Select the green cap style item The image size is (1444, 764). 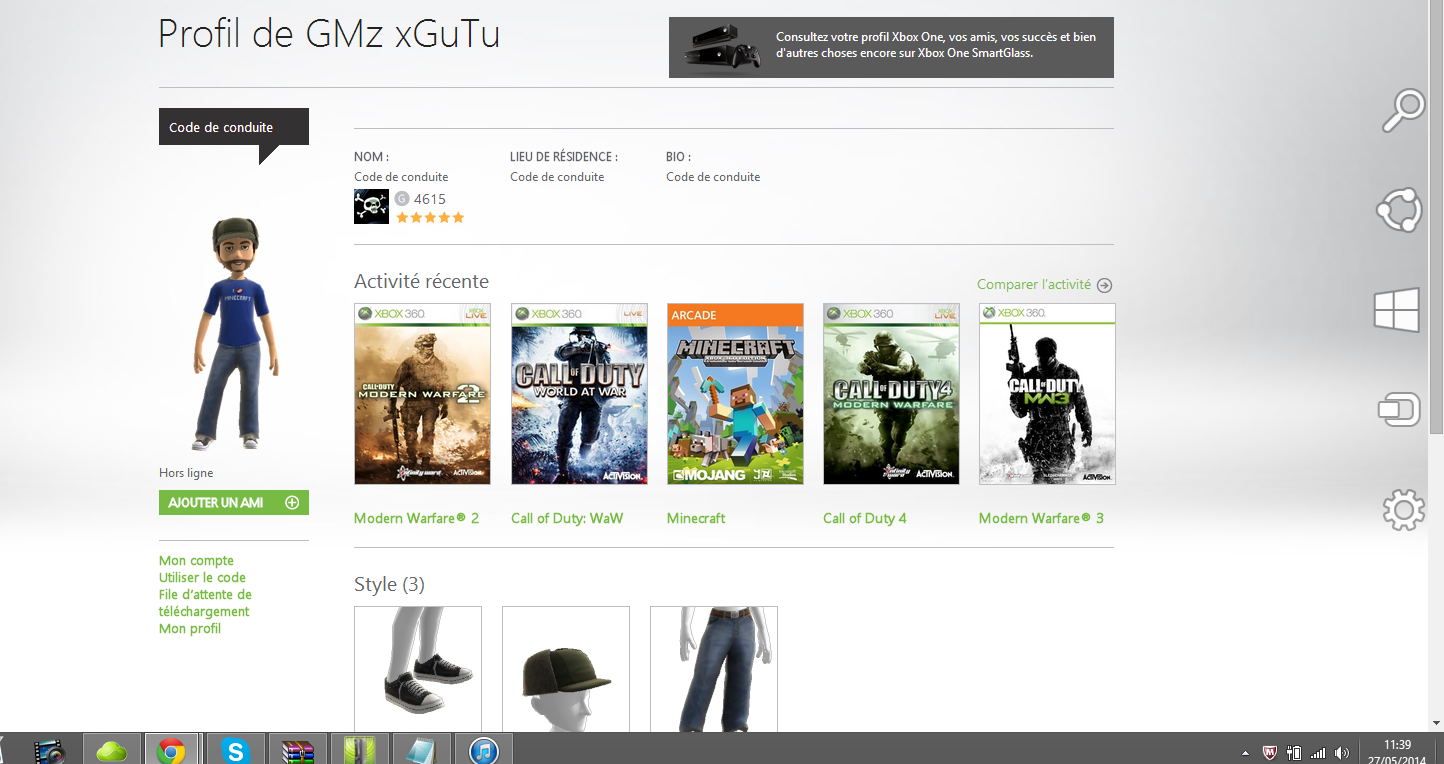(566, 669)
